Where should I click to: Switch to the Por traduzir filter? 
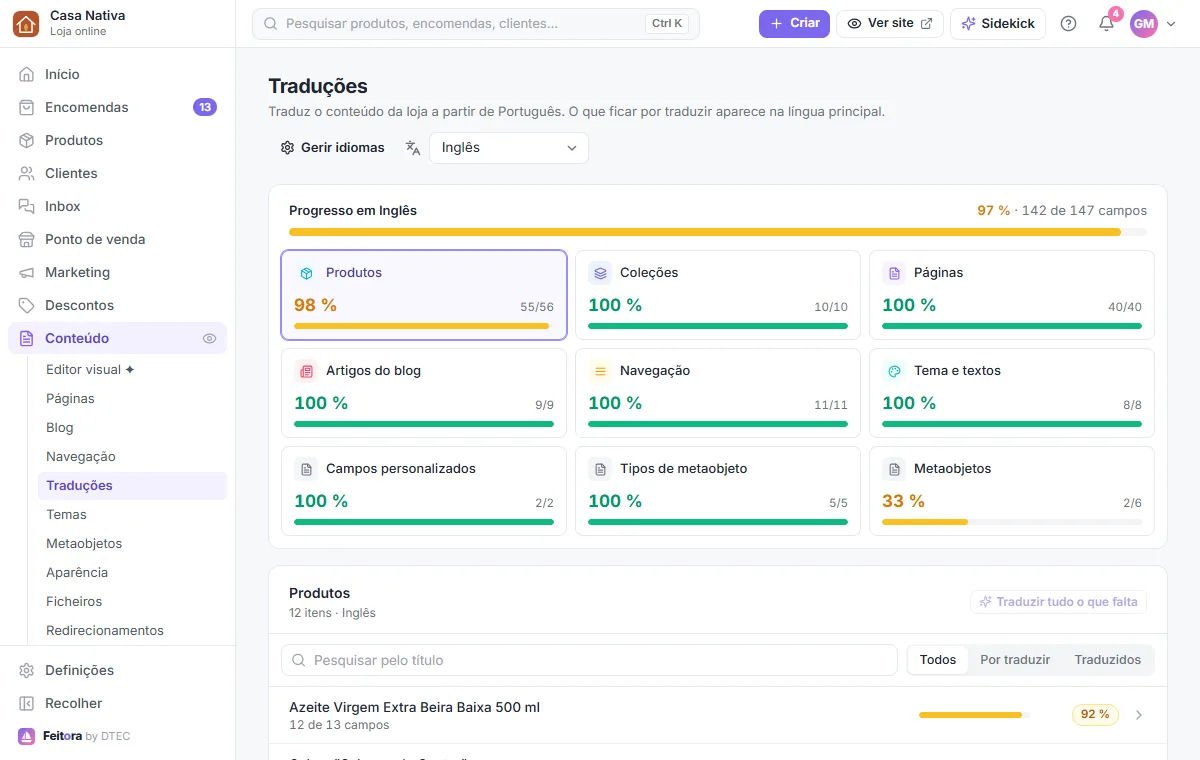pos(1015,660)
